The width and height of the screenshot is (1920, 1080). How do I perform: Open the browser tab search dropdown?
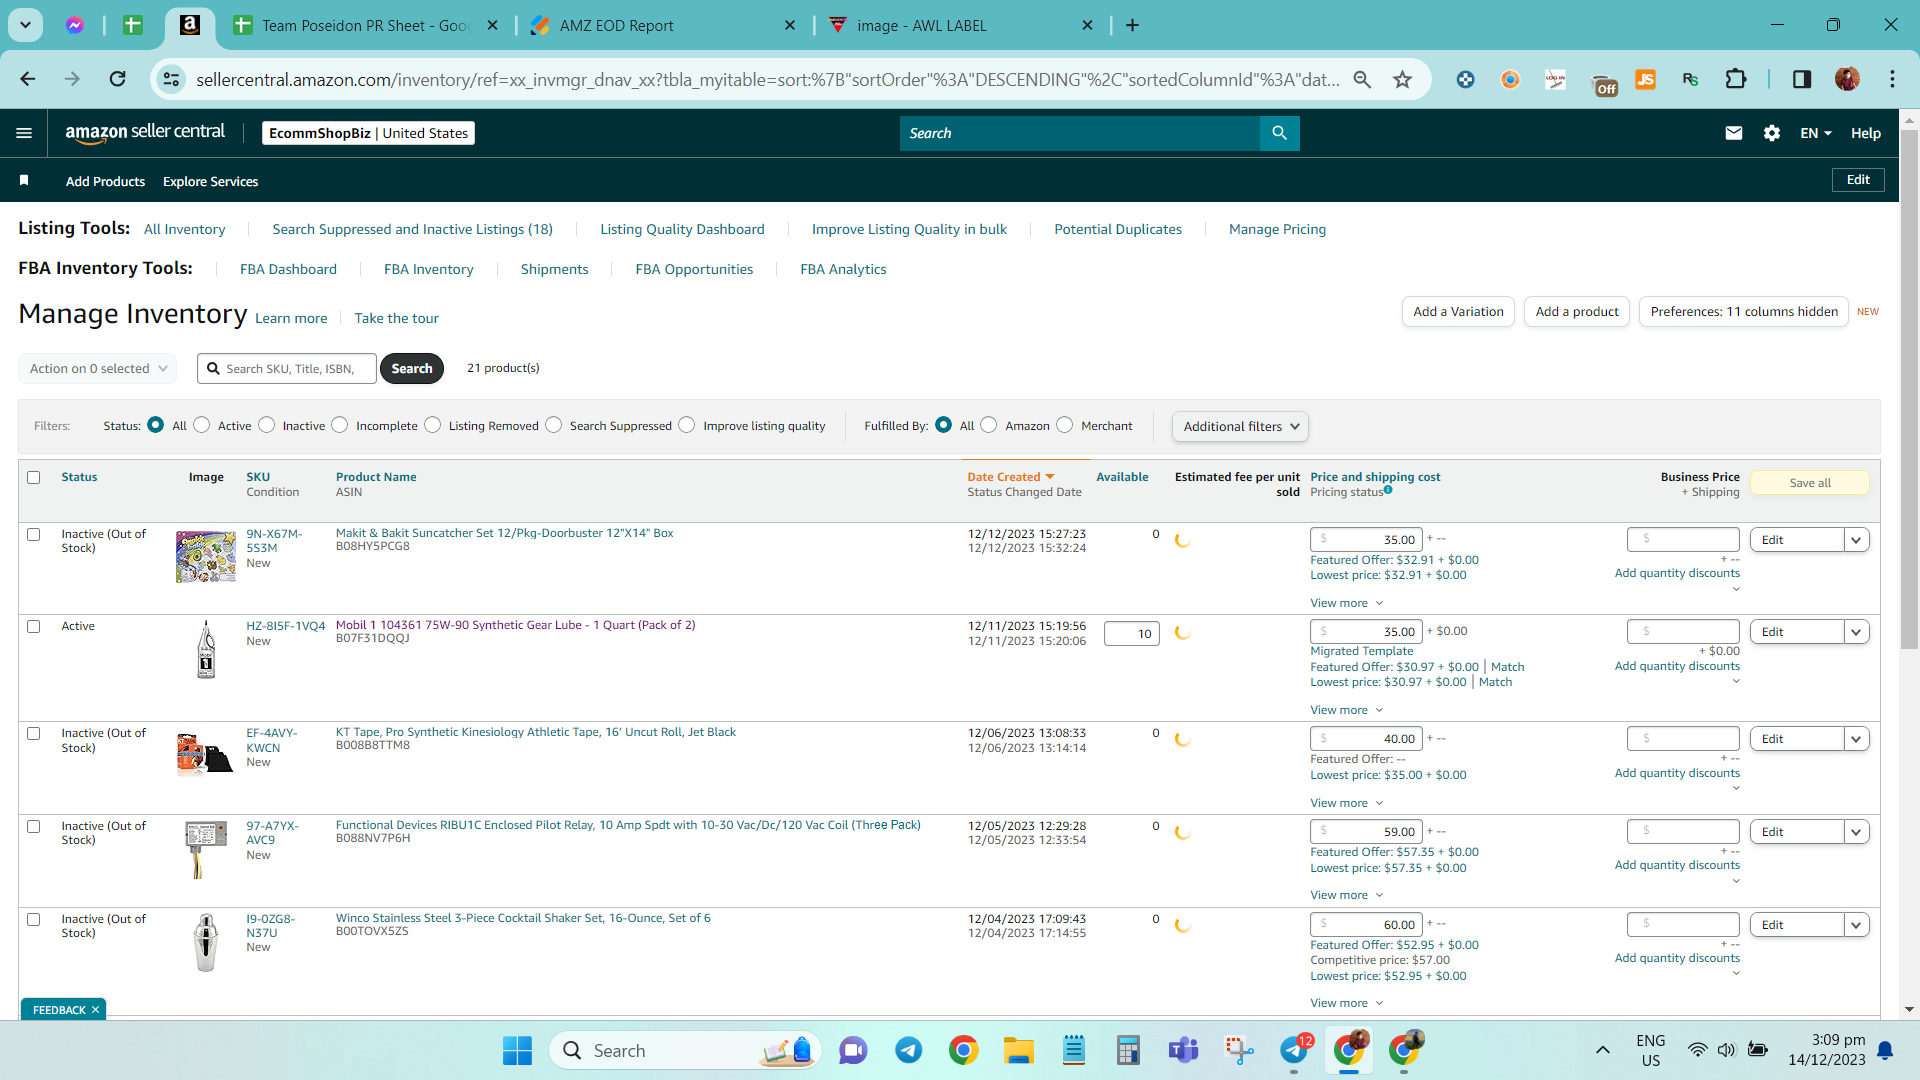[25, 25]
